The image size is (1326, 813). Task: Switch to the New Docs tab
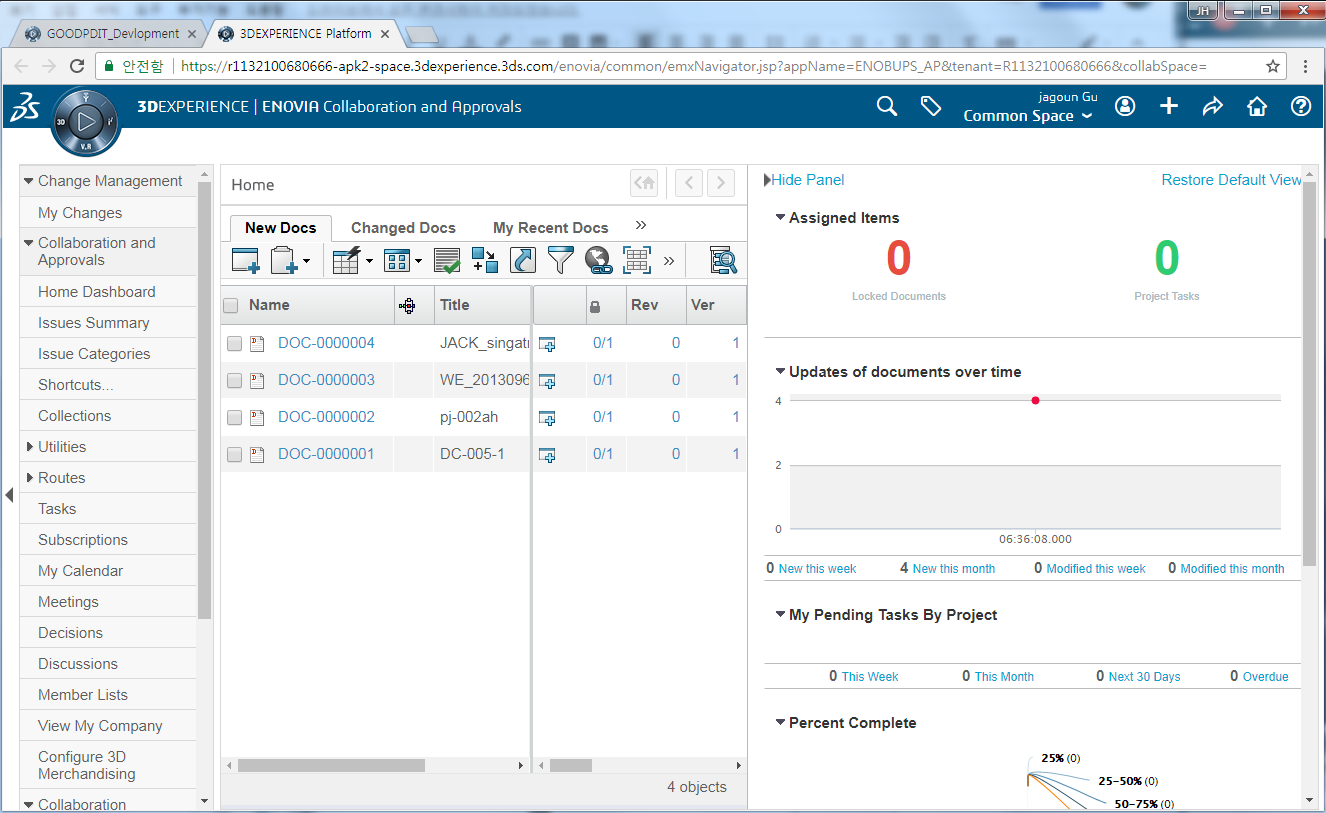coord(280,228)
